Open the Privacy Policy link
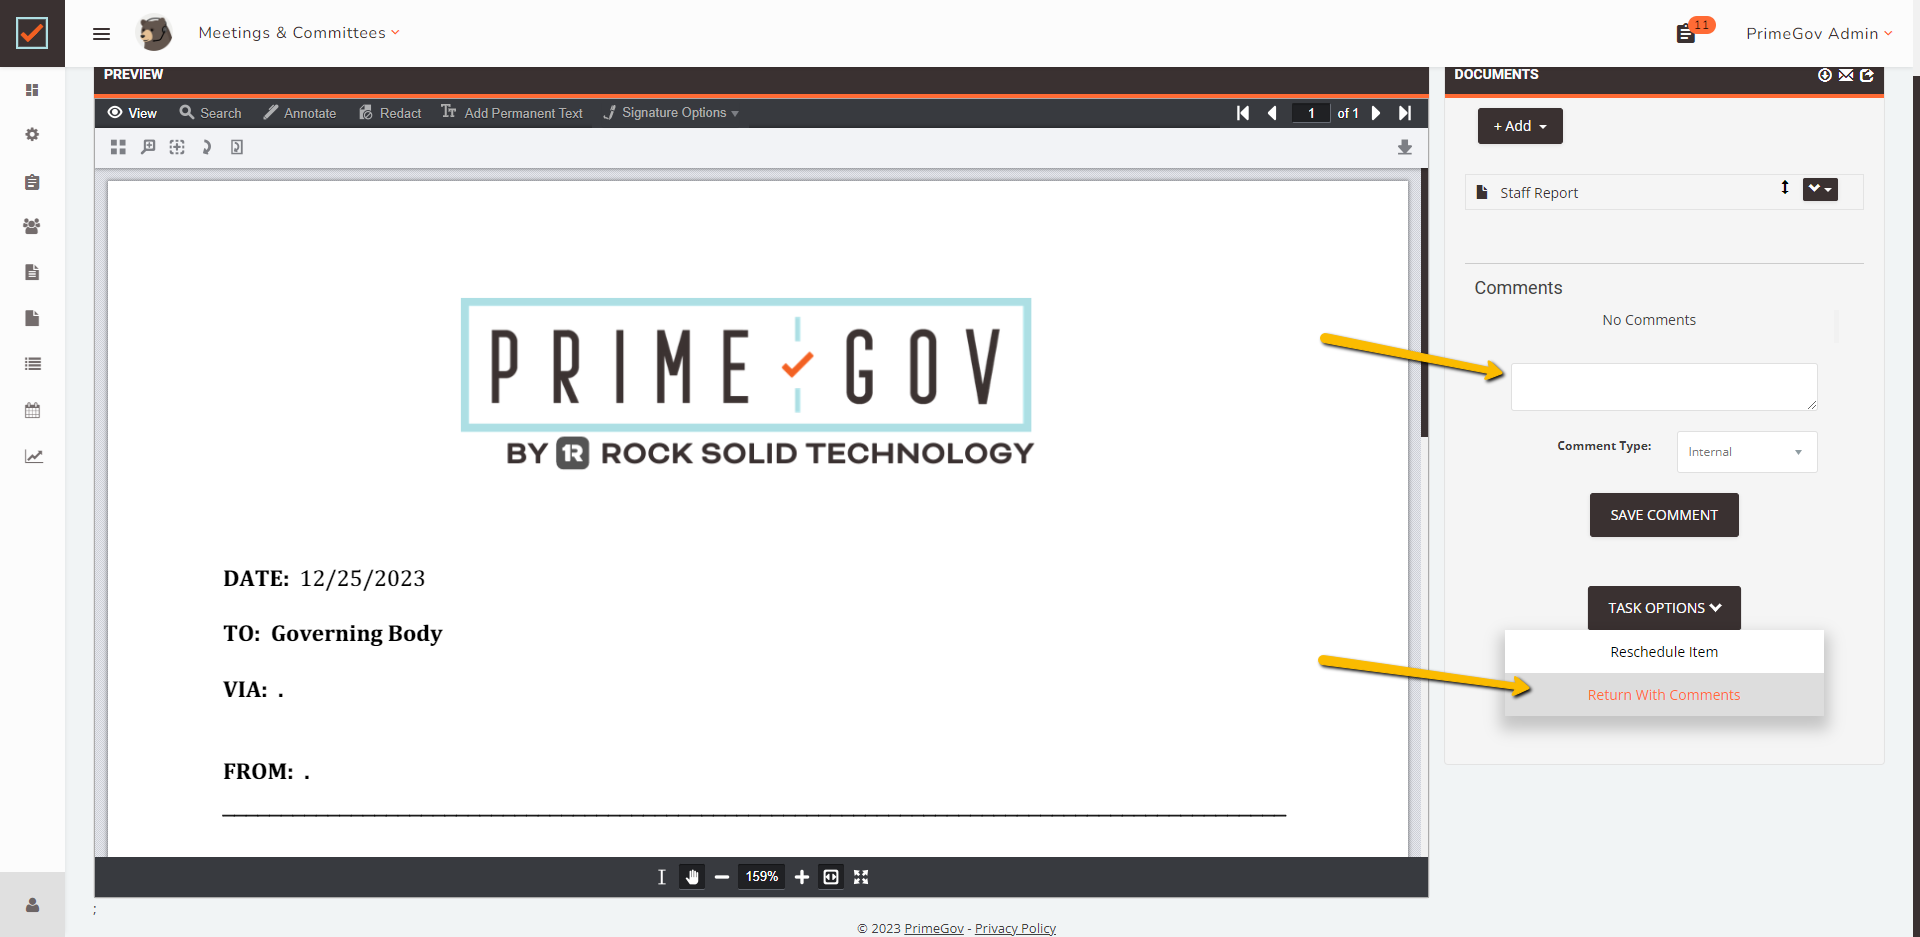 [1015, 928]
